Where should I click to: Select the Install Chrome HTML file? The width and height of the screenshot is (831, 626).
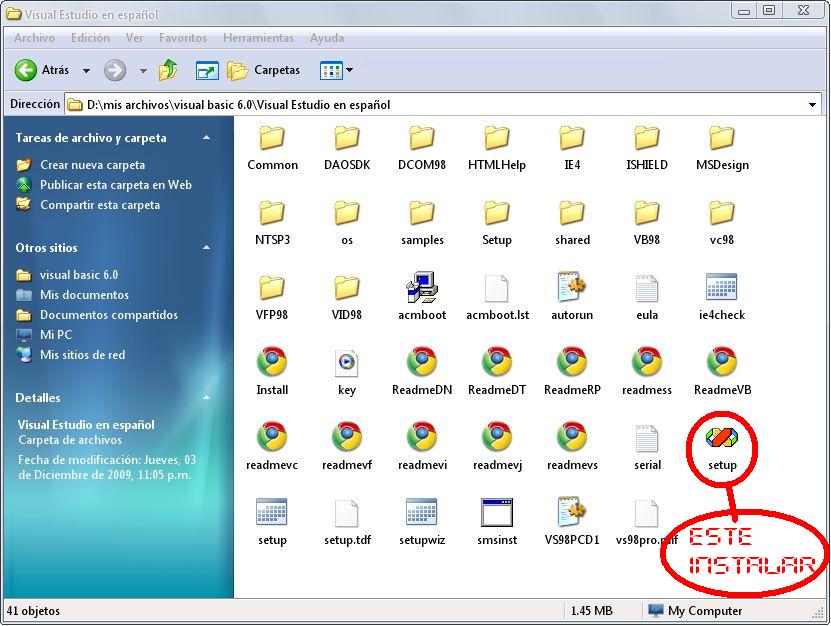272,372
